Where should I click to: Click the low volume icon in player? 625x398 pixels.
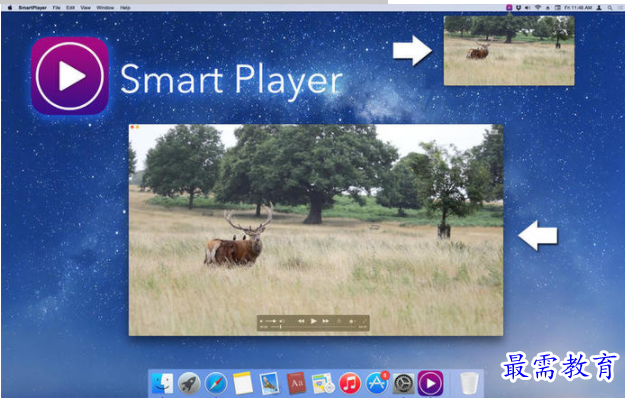click(261, 321)
